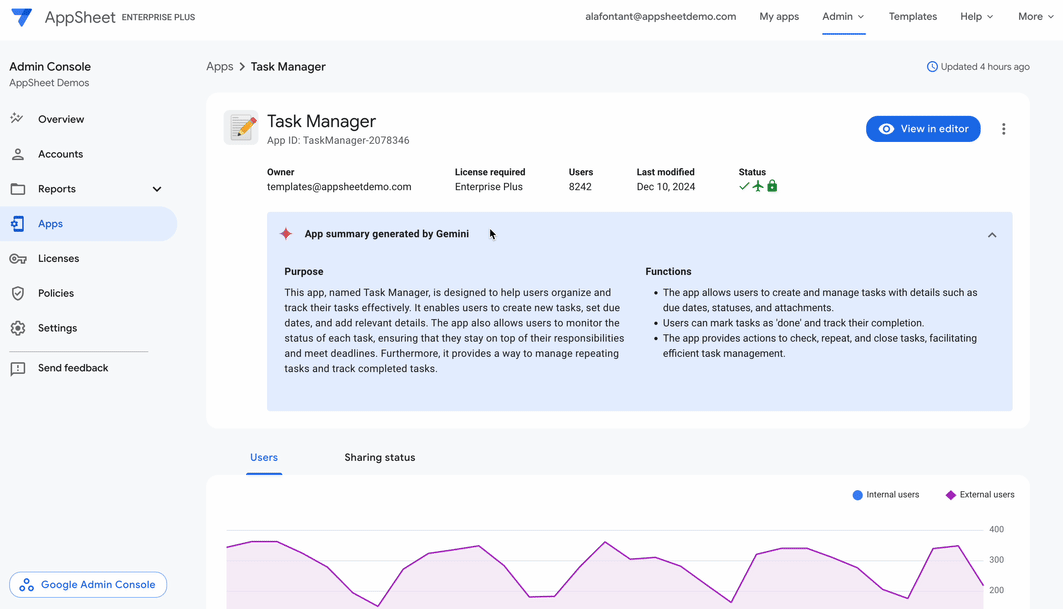Open Licenses from the sidebar
The height and width of the screenshot is (609, 1063).
(58, 259)
